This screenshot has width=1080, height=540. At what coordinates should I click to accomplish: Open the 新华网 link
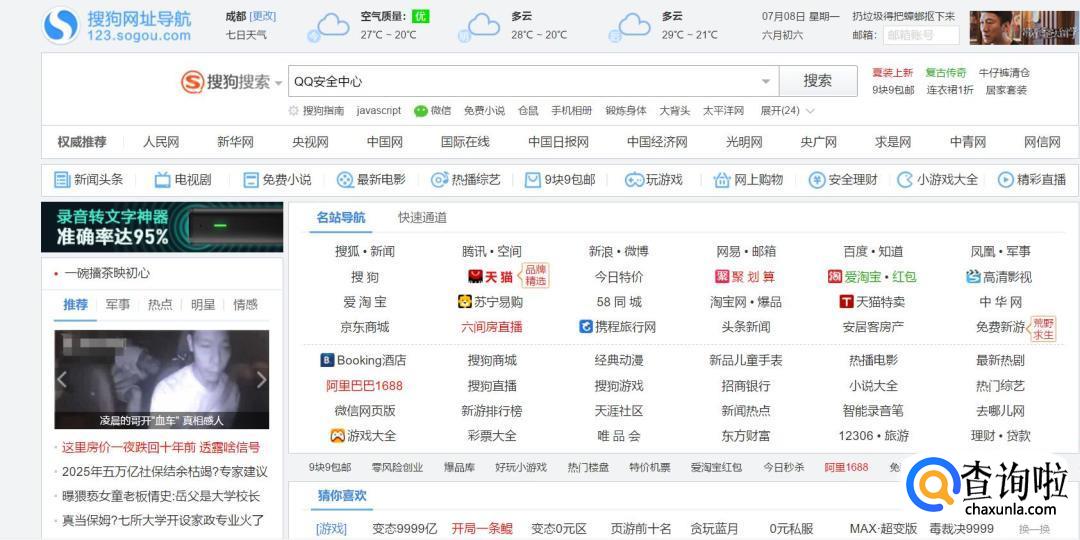(236, 143)
